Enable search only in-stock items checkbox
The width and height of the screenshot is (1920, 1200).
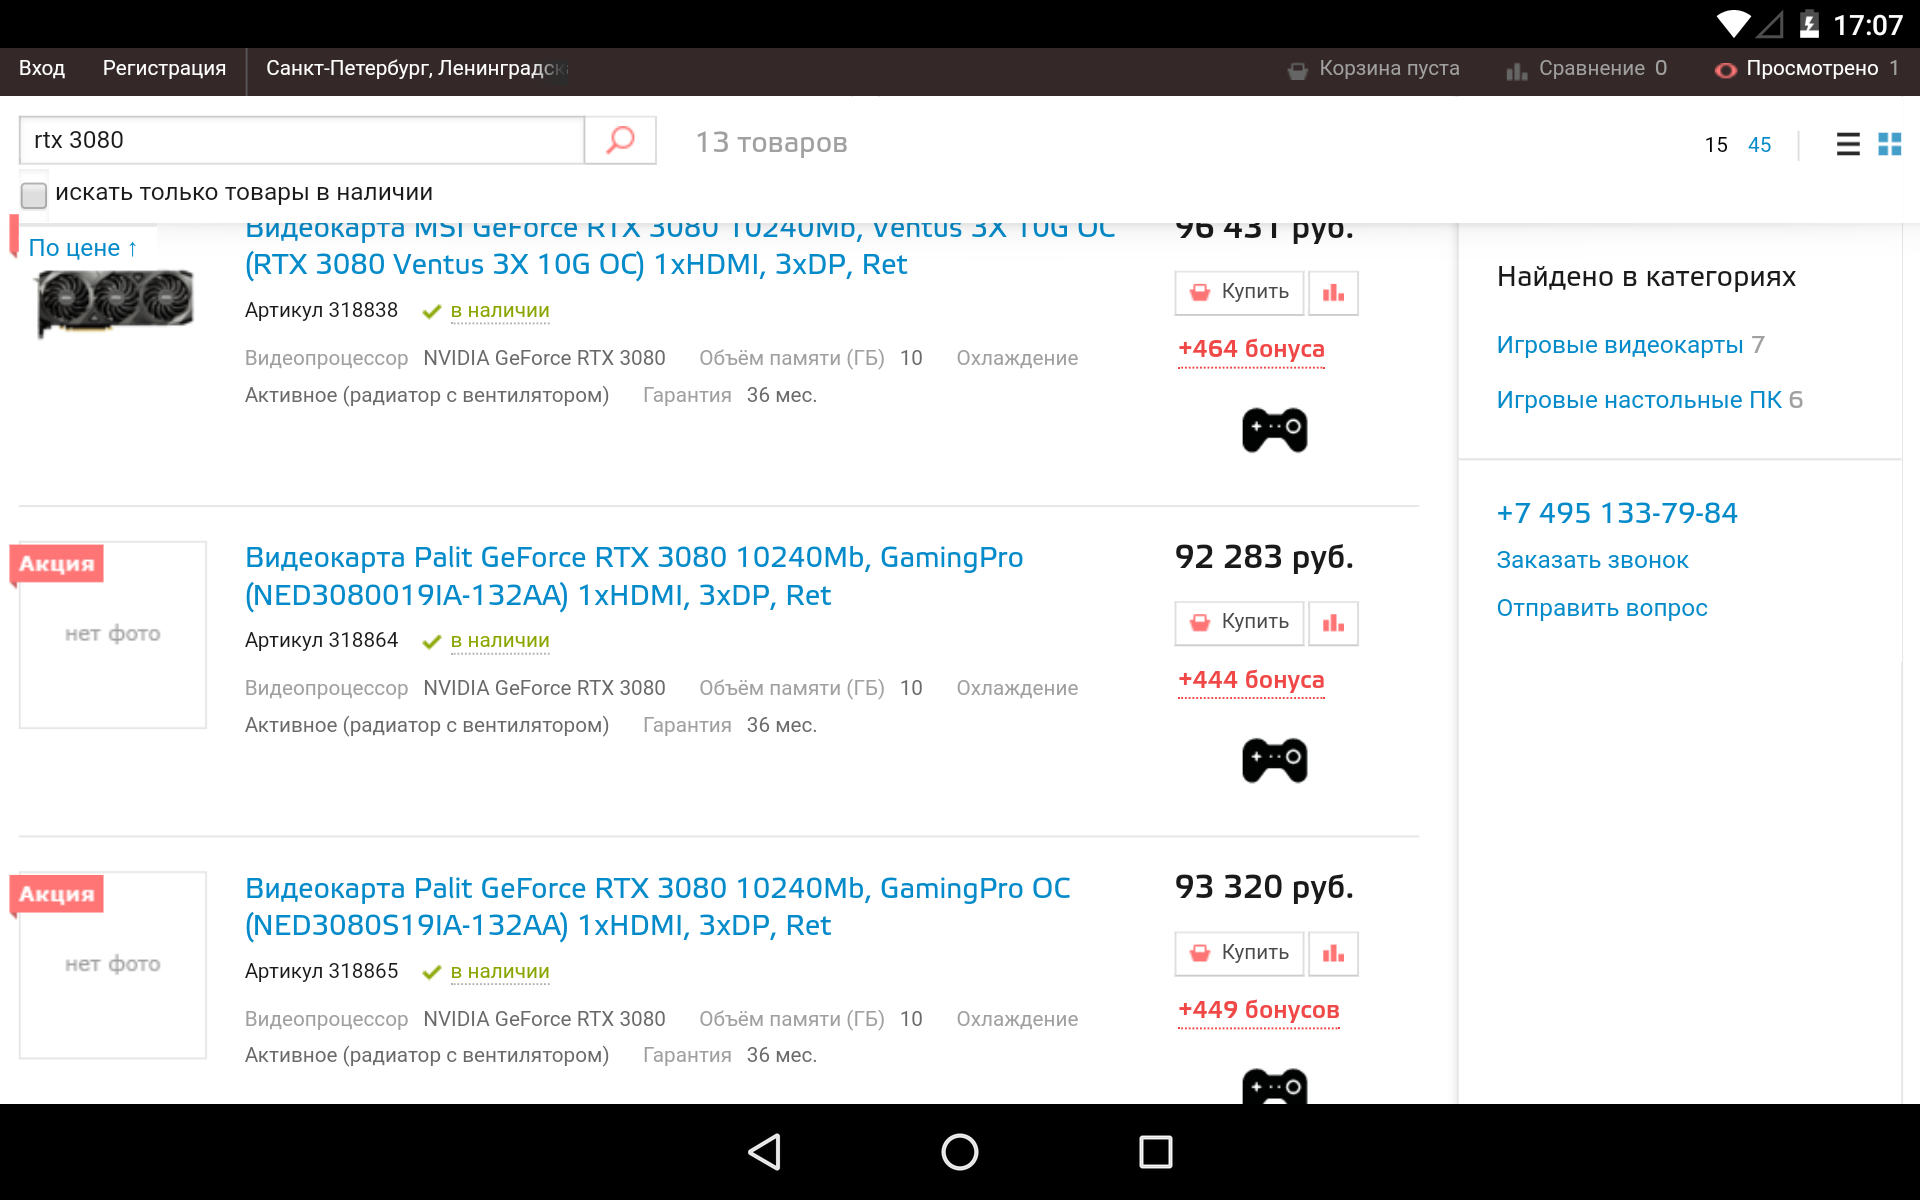34,194
